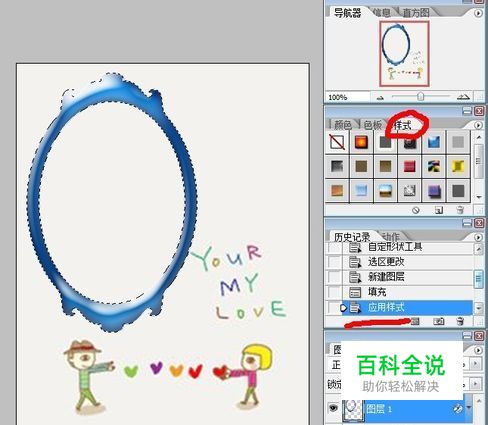Switch to the 导航器 tab

pyautogui.click(x=348, y=13)
